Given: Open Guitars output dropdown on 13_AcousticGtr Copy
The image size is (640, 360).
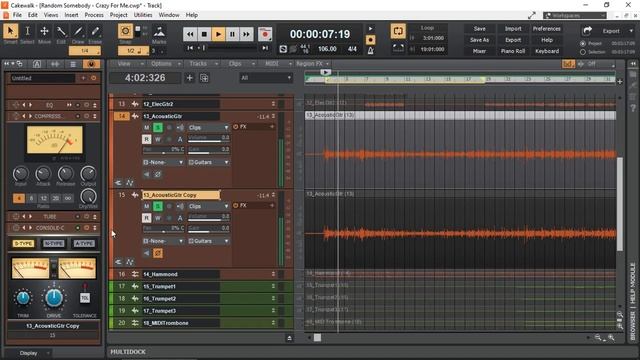Looking at the screenshot, I should pos(208,241).
